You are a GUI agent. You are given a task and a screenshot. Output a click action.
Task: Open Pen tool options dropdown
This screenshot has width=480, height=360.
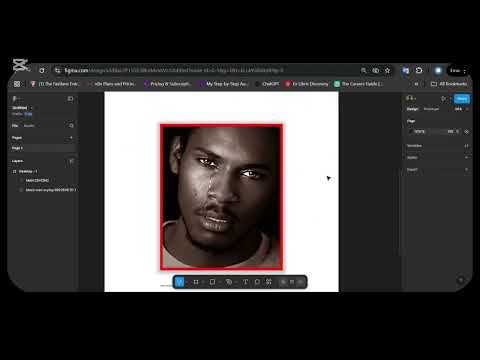click(x=236, y=282)
